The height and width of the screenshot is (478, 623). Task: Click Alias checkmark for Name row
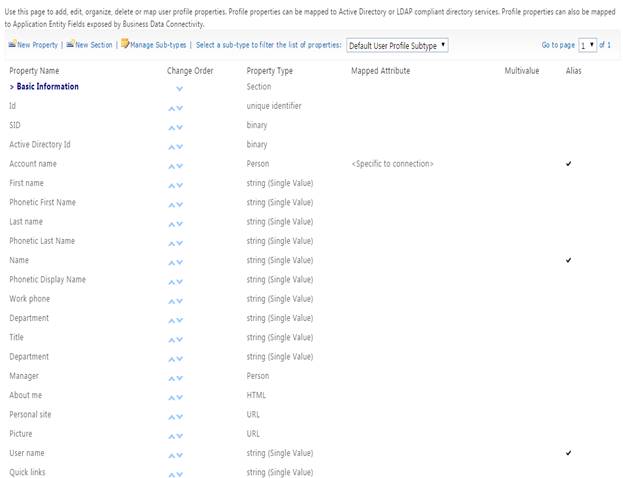tap(569, 260)
